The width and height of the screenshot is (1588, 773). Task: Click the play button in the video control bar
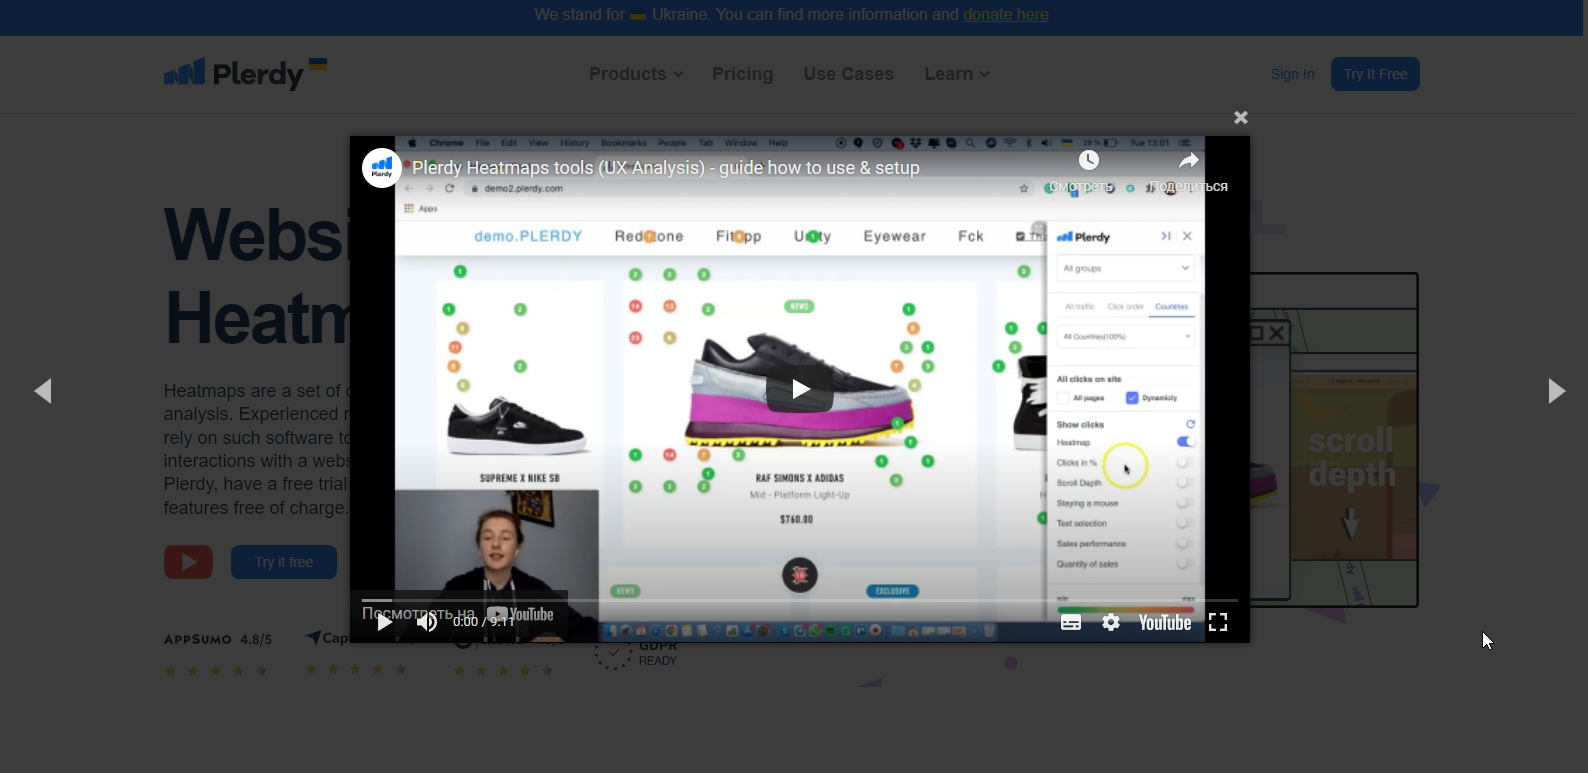point(384,622)
